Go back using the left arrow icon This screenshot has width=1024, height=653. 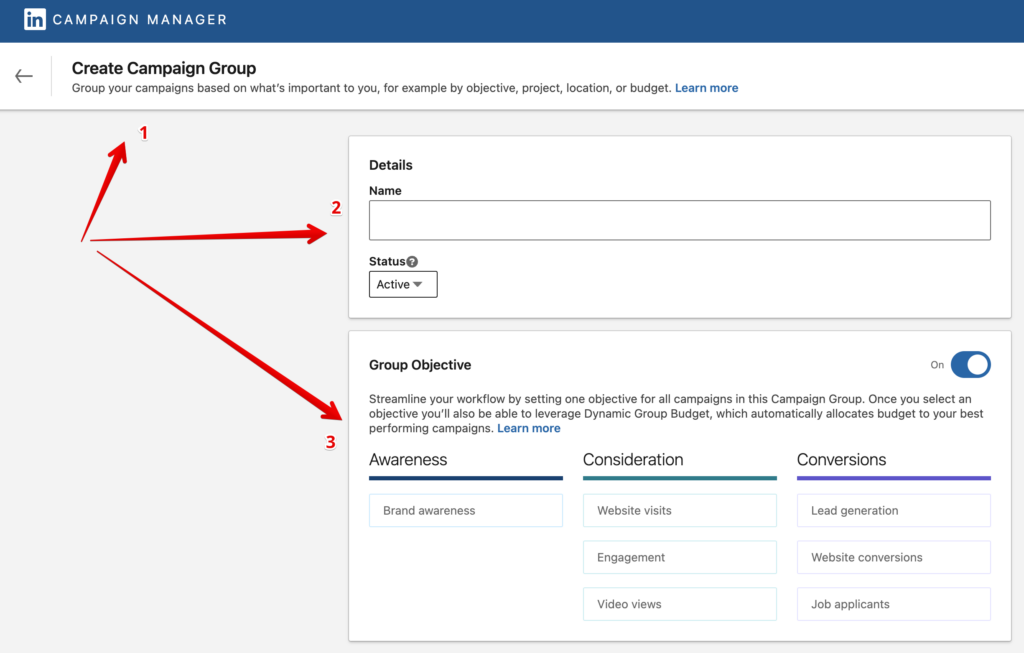coord(24,76)
